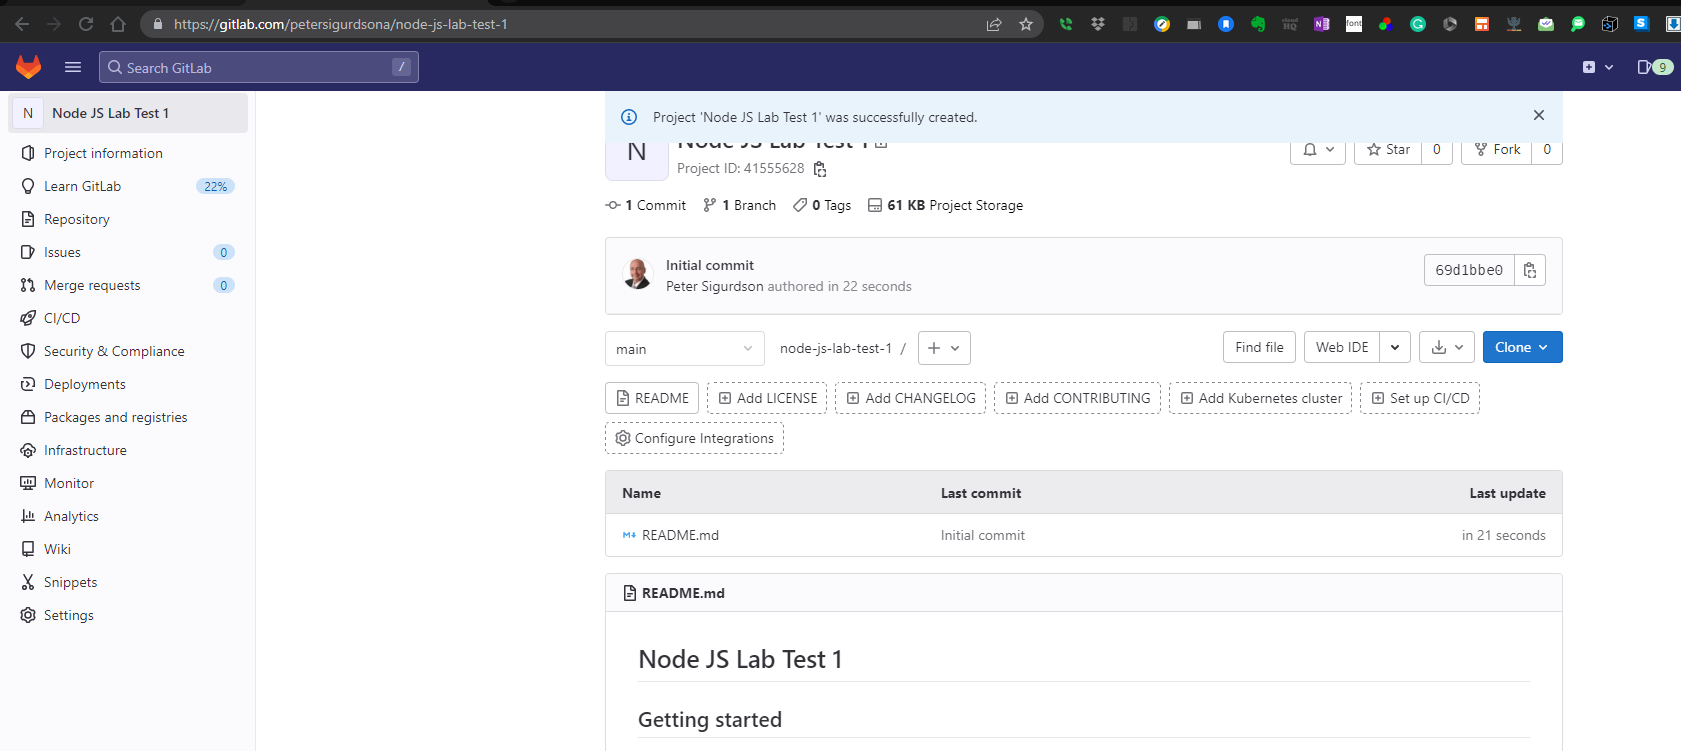Reload the browser page
This screenshot has width=1681, height=751.
(86, 24)
